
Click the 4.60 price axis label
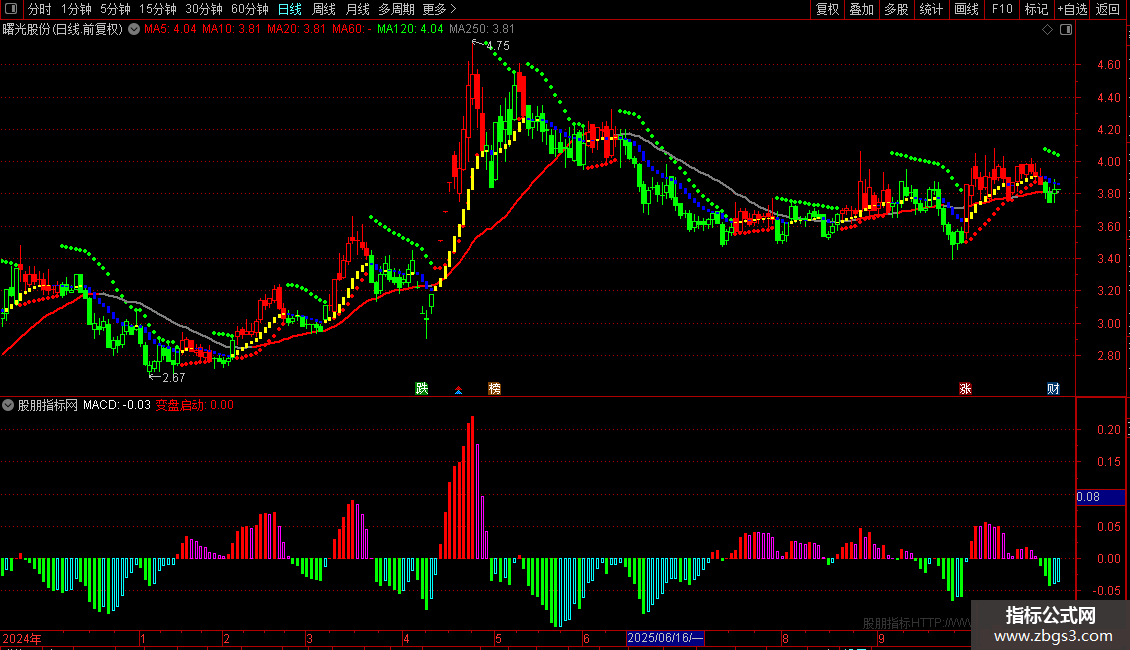(1108, 65)
